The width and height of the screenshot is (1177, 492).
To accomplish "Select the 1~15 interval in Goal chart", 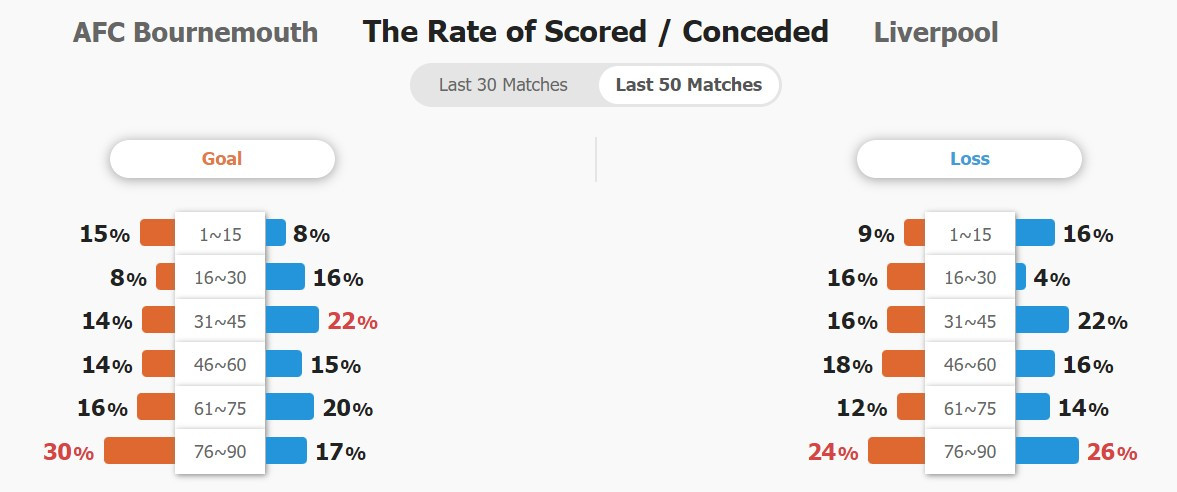I will click(x=220, y=234).
